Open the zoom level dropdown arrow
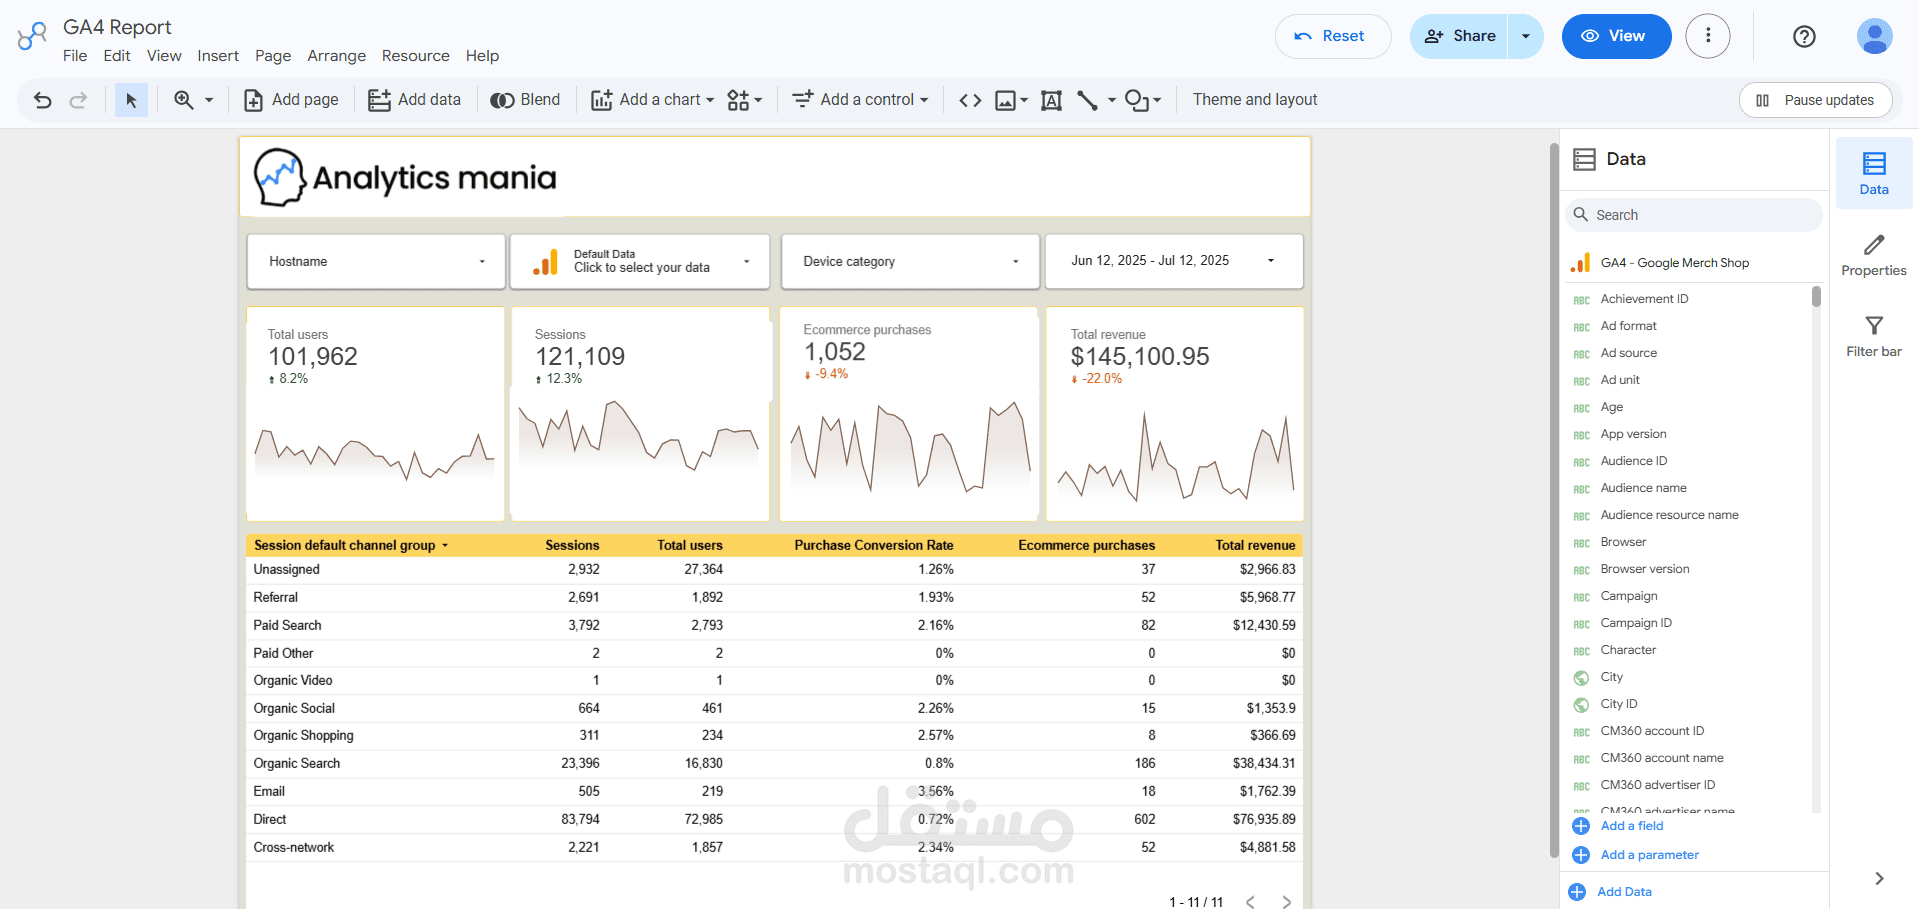The image size is (1919, 909). pyautogui.click(x=209, y=100)
